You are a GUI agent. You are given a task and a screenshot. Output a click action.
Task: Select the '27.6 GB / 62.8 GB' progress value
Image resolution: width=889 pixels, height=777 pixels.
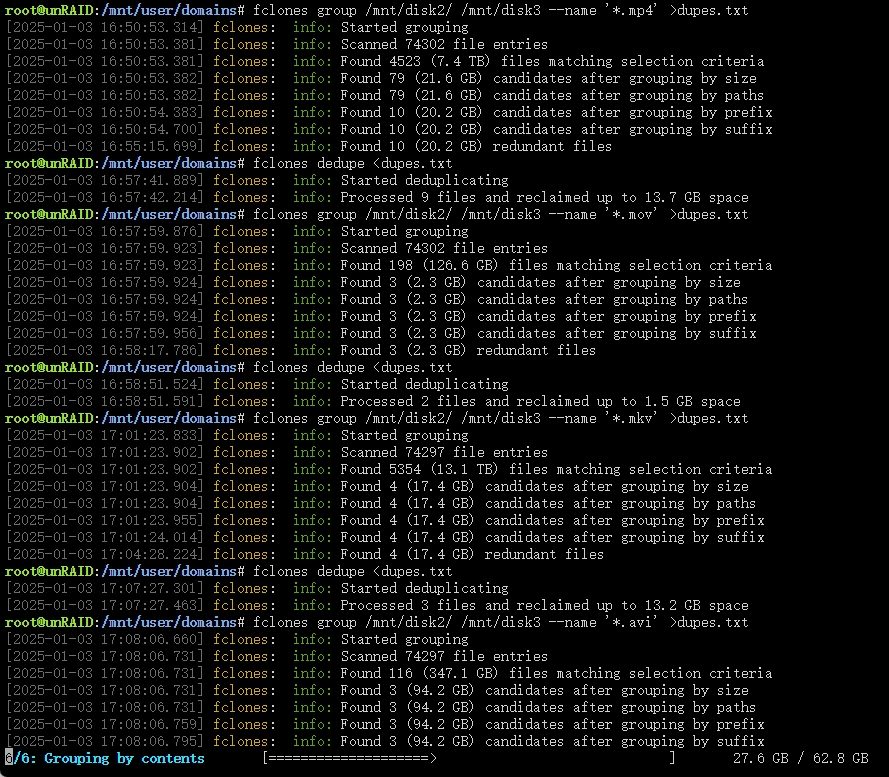[801, 759]
